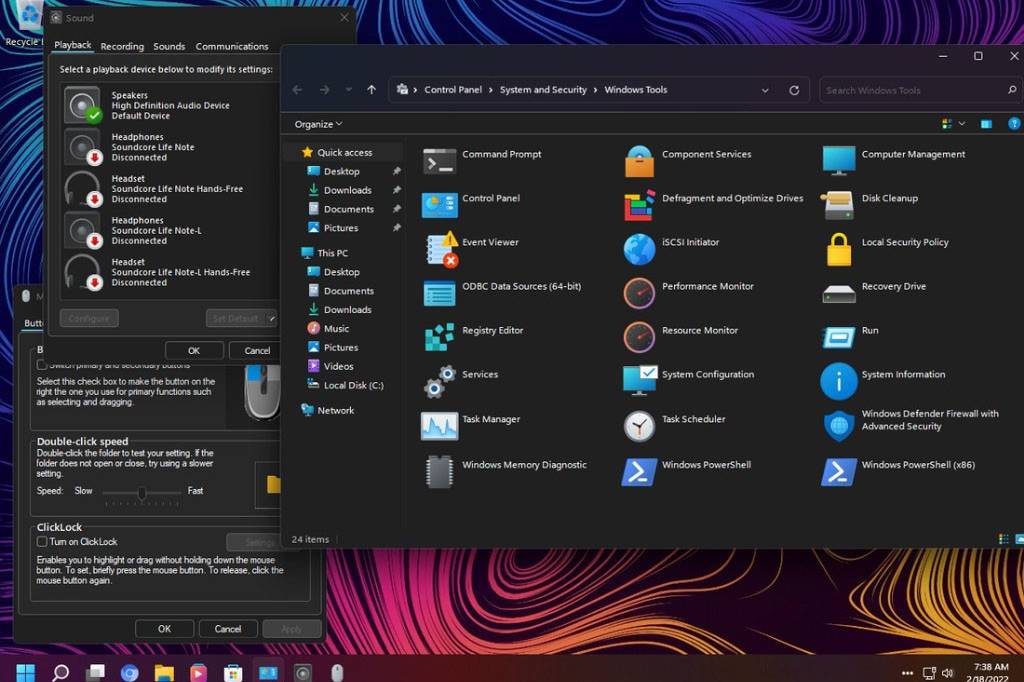Launch the Event Viewer icon
1024x682 pixels.
click(440, 249)
